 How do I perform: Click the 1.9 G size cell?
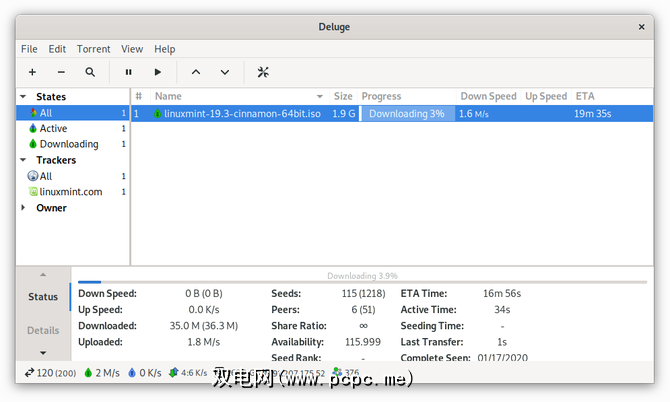pyautogui.click(x=344, y=114)
